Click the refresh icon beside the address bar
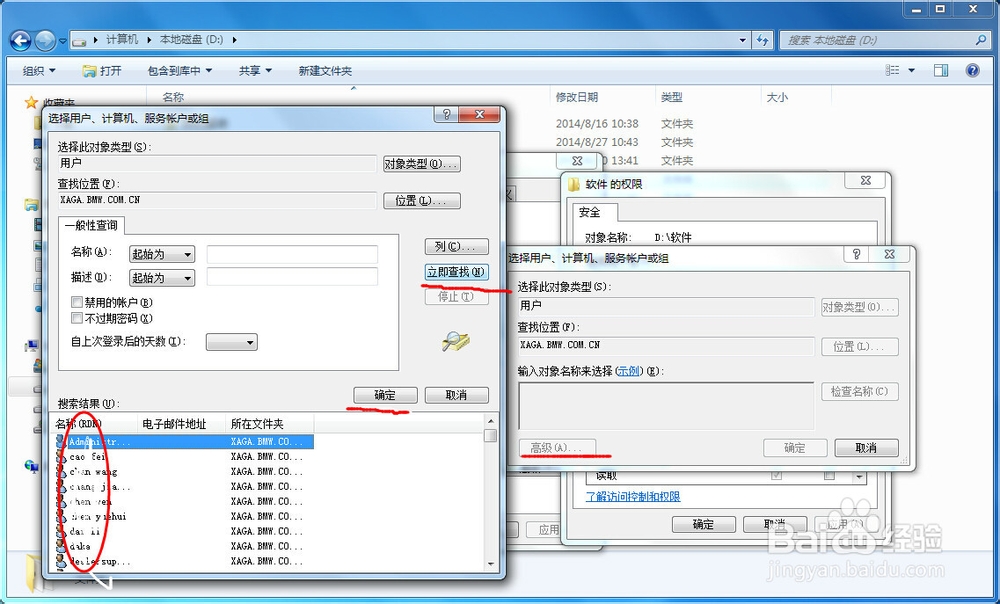 point(763,41)
